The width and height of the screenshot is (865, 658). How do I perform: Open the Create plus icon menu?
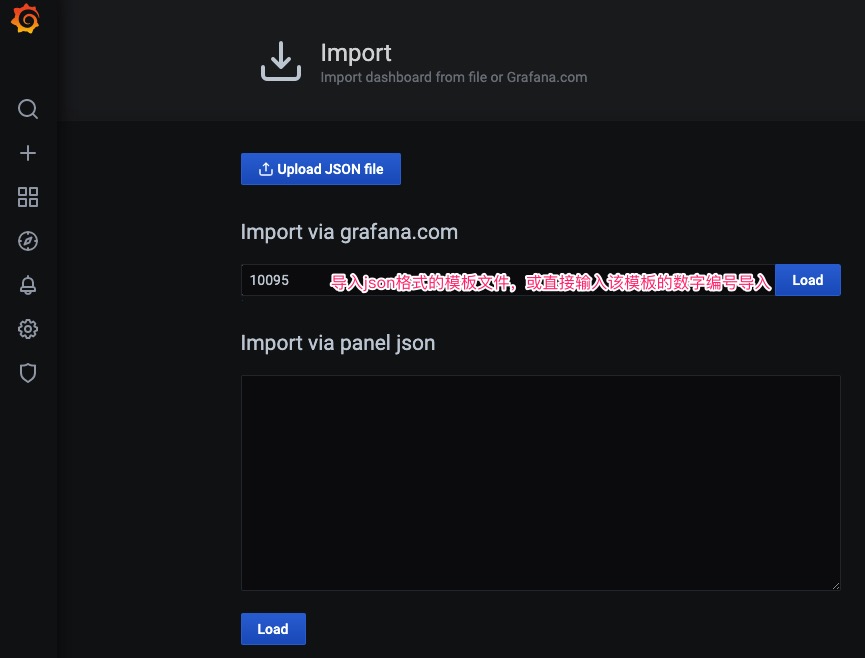tap(28, 153)
